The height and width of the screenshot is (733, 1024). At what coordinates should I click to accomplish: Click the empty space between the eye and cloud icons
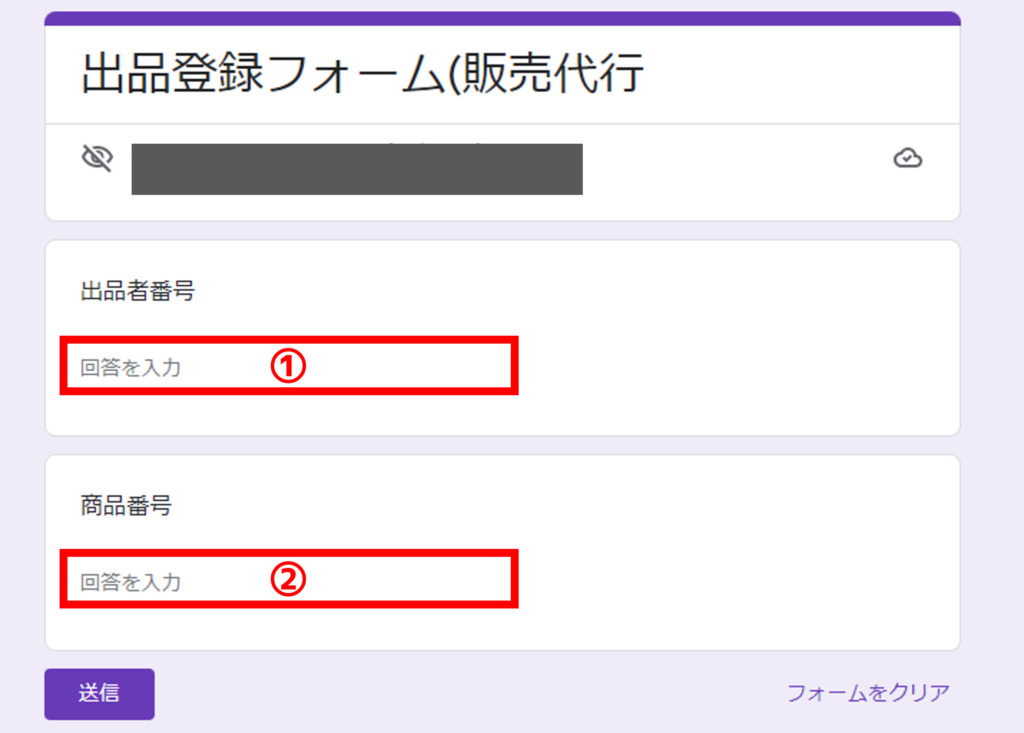(738, 169)
